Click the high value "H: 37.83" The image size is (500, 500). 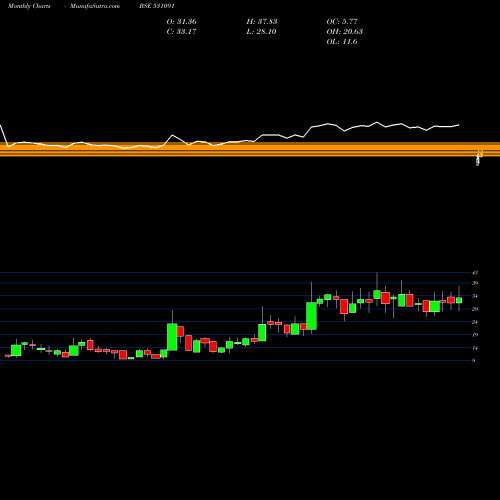(x=262, y=22)
